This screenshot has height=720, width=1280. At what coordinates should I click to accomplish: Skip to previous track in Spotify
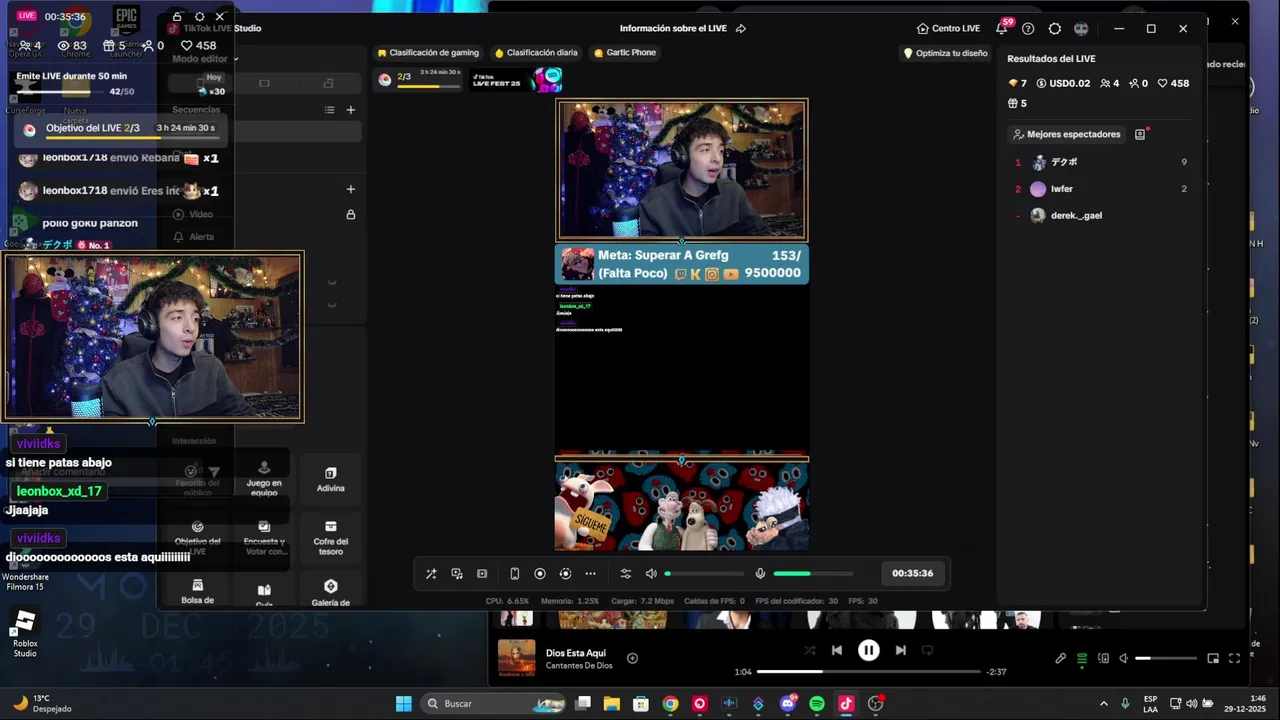[x=837, y=650]
